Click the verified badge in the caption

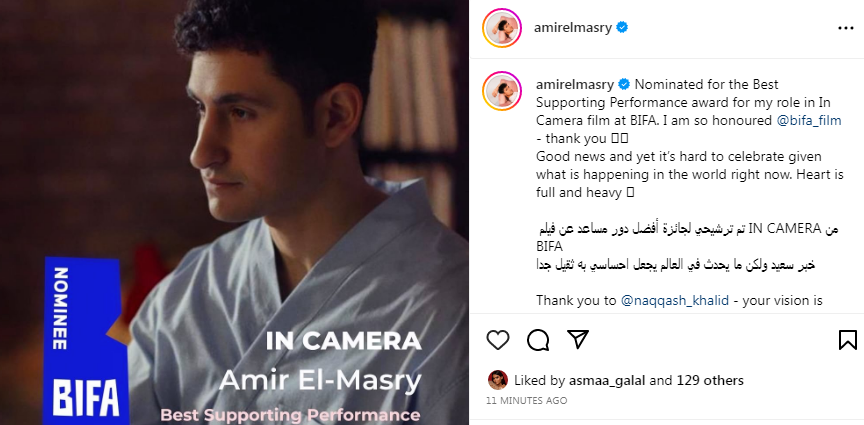[624, 84]
